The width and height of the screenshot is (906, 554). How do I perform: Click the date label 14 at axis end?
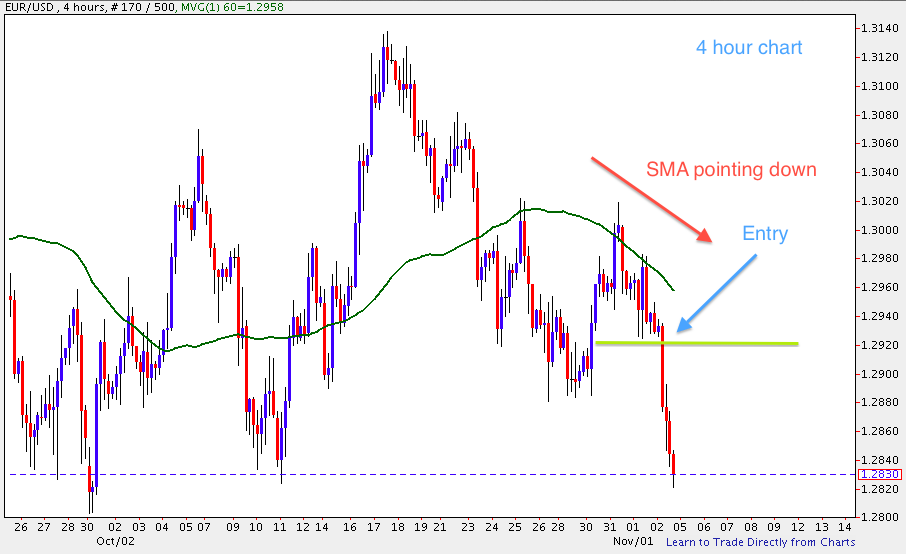point(845,527)
